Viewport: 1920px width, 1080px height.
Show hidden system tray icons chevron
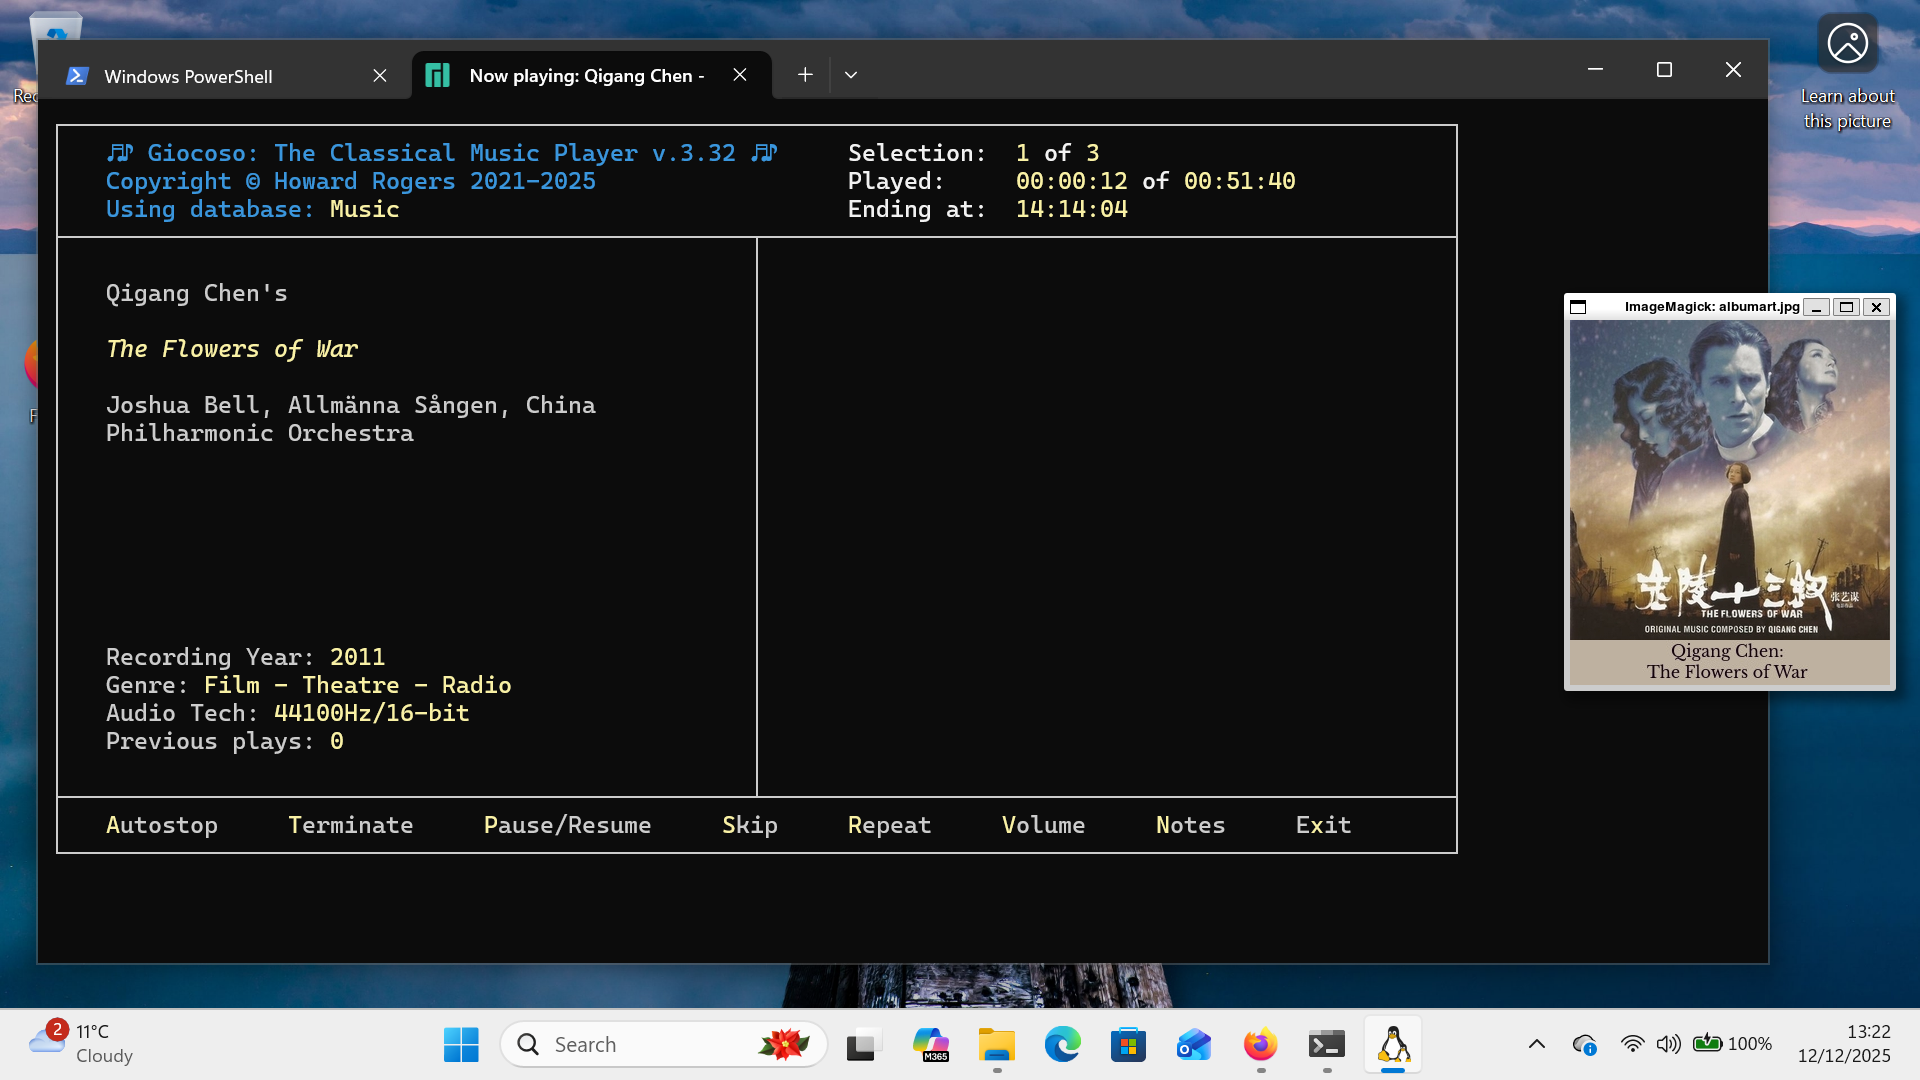(1537, 1044)
